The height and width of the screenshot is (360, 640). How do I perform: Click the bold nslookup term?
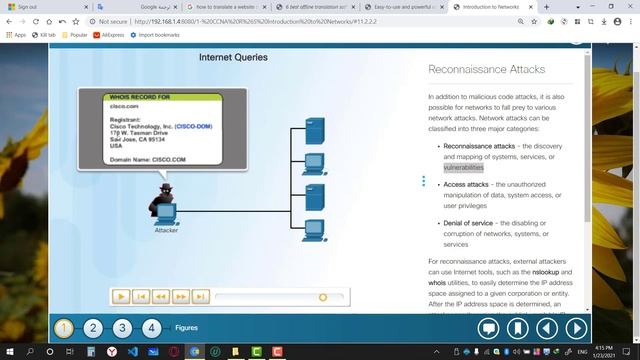pos(545,272)
